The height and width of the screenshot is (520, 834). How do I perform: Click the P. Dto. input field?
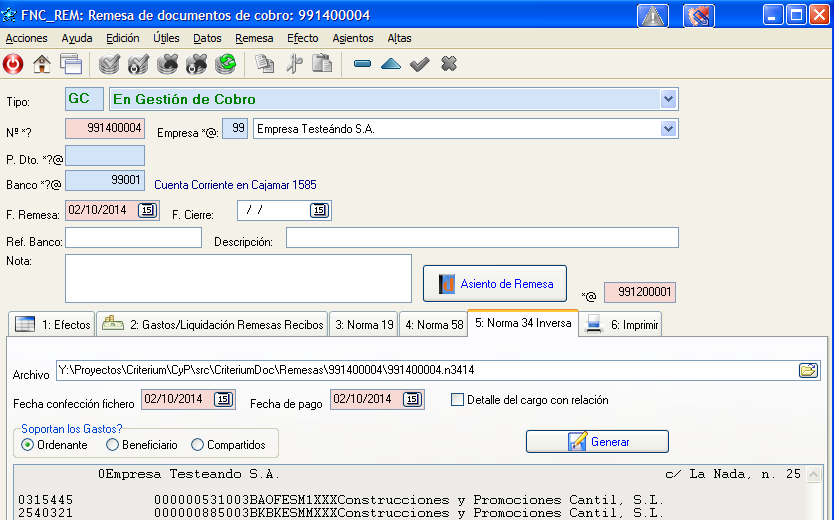105,156
